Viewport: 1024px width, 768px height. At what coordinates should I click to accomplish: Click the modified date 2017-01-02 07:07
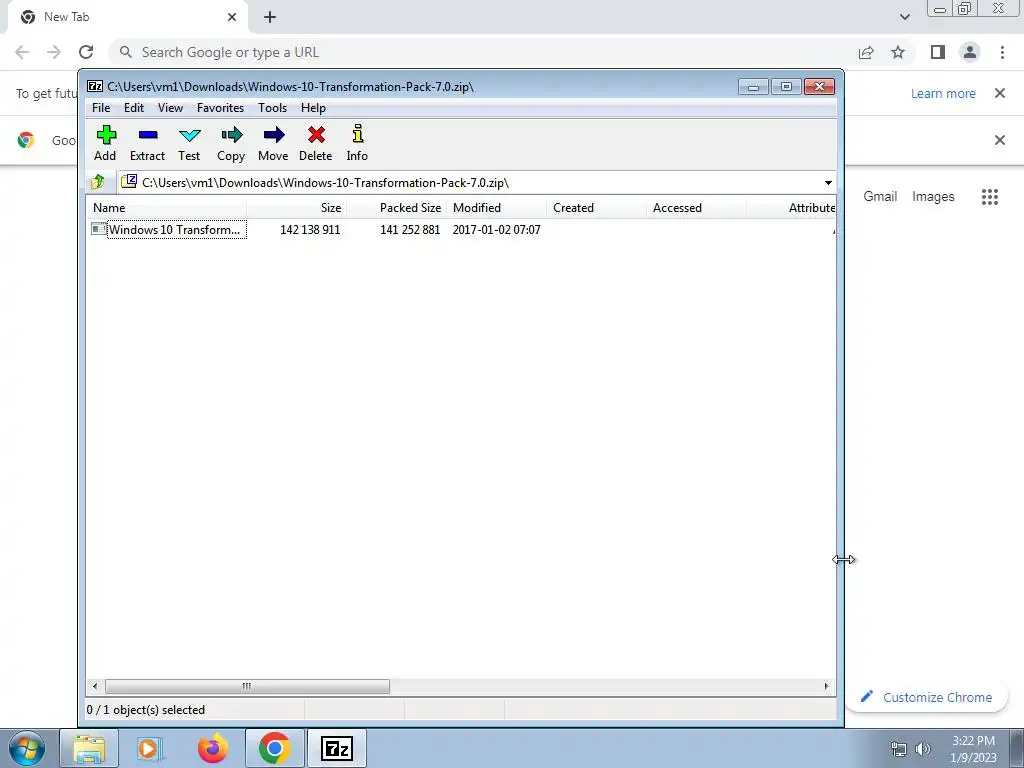click(x=496, y=230)
